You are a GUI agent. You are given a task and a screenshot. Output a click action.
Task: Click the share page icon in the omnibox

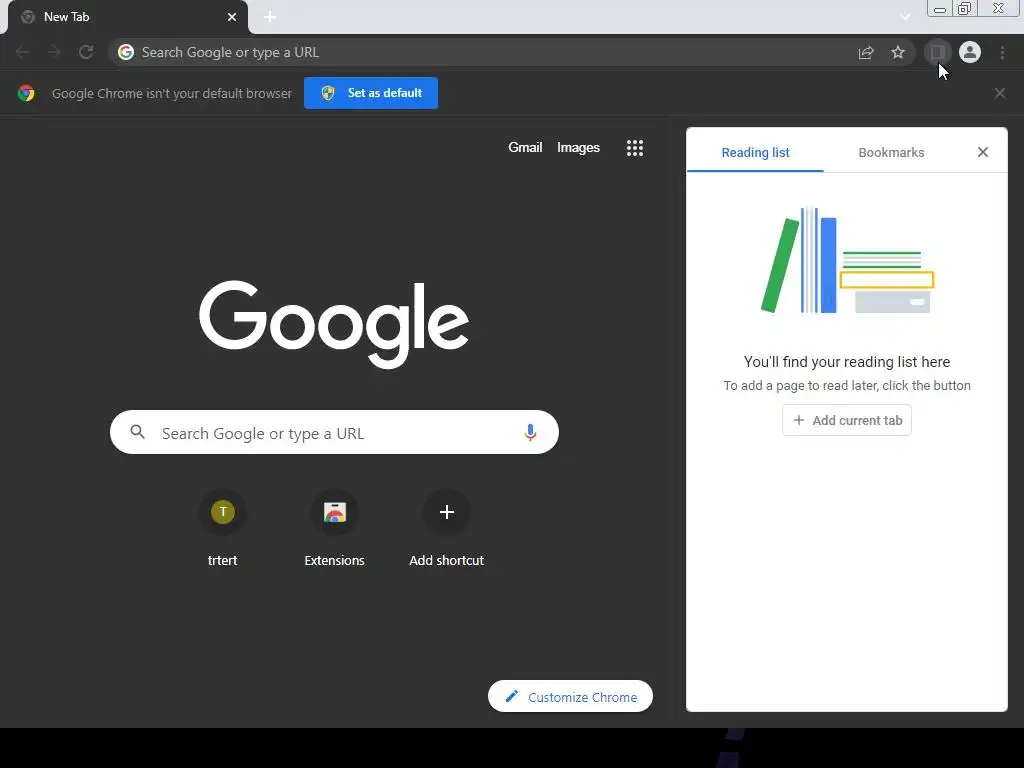(866, 52)
